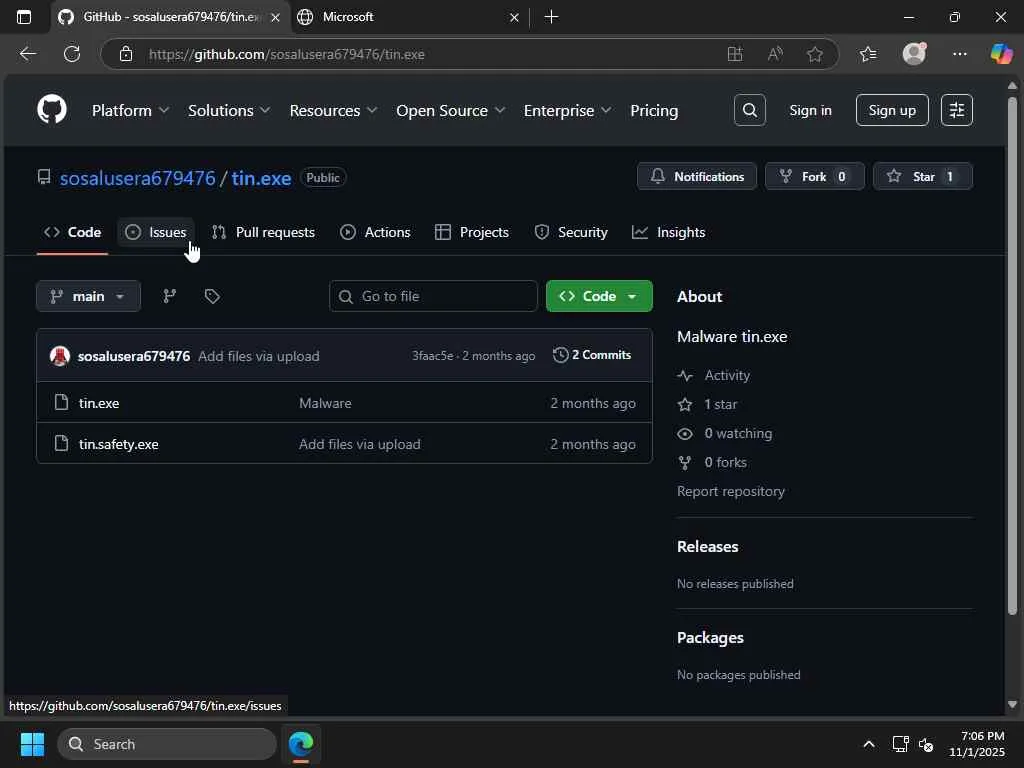Image resolution: width=1024 pixels, height=768 pixels.
Task: Click the Sign in link
Action: click(810, 110)
